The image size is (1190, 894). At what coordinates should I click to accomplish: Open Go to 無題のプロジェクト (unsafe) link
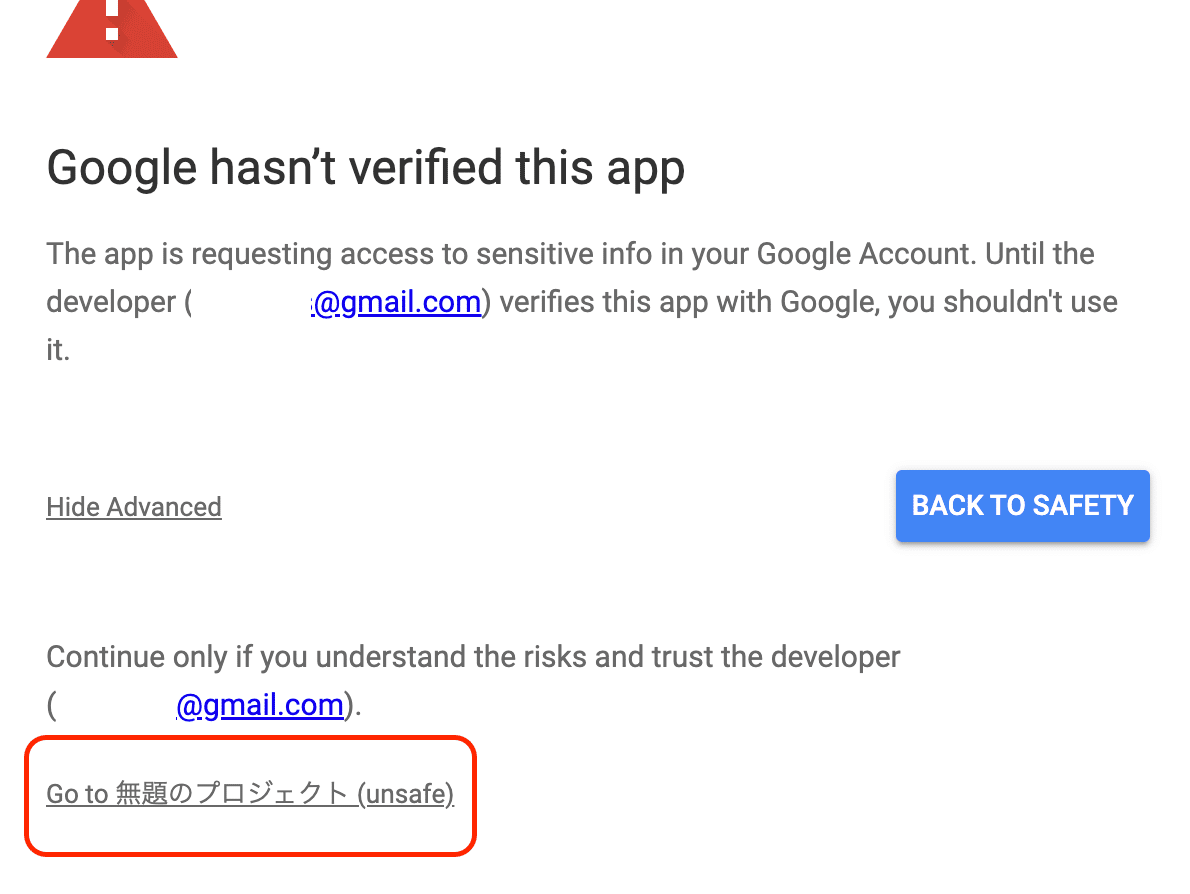click(250, 794)
